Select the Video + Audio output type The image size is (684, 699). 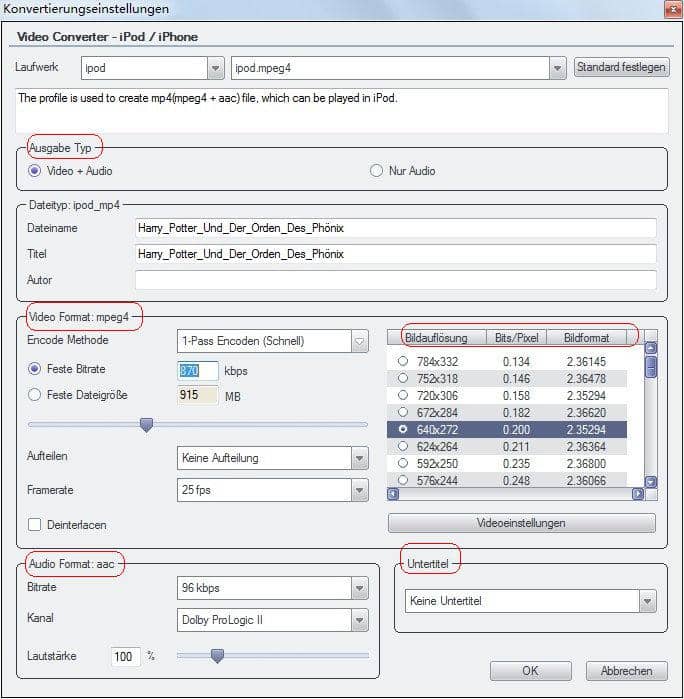35,171
